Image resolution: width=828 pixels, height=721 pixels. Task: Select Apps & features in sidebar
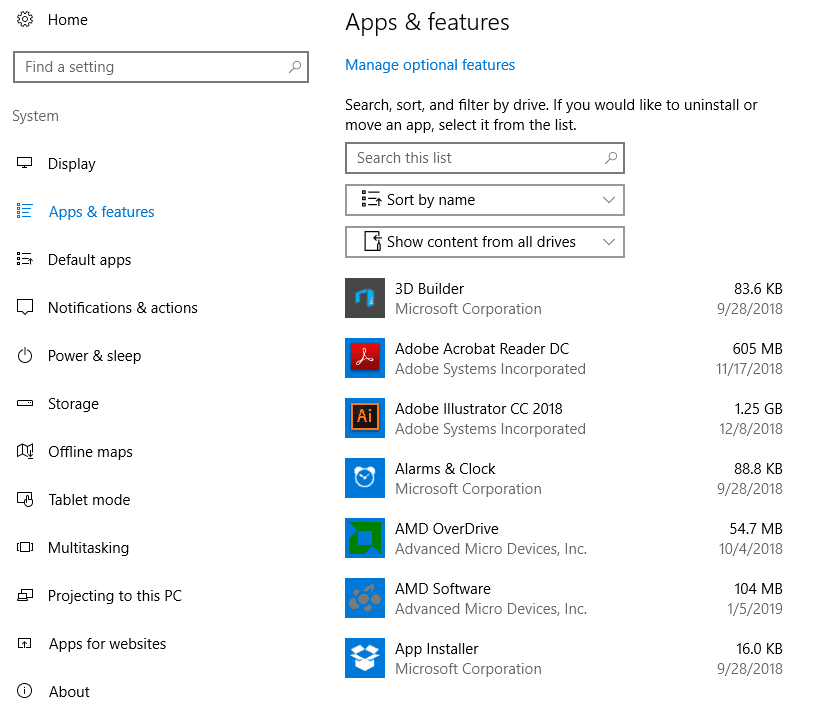(x=101, y=212)
